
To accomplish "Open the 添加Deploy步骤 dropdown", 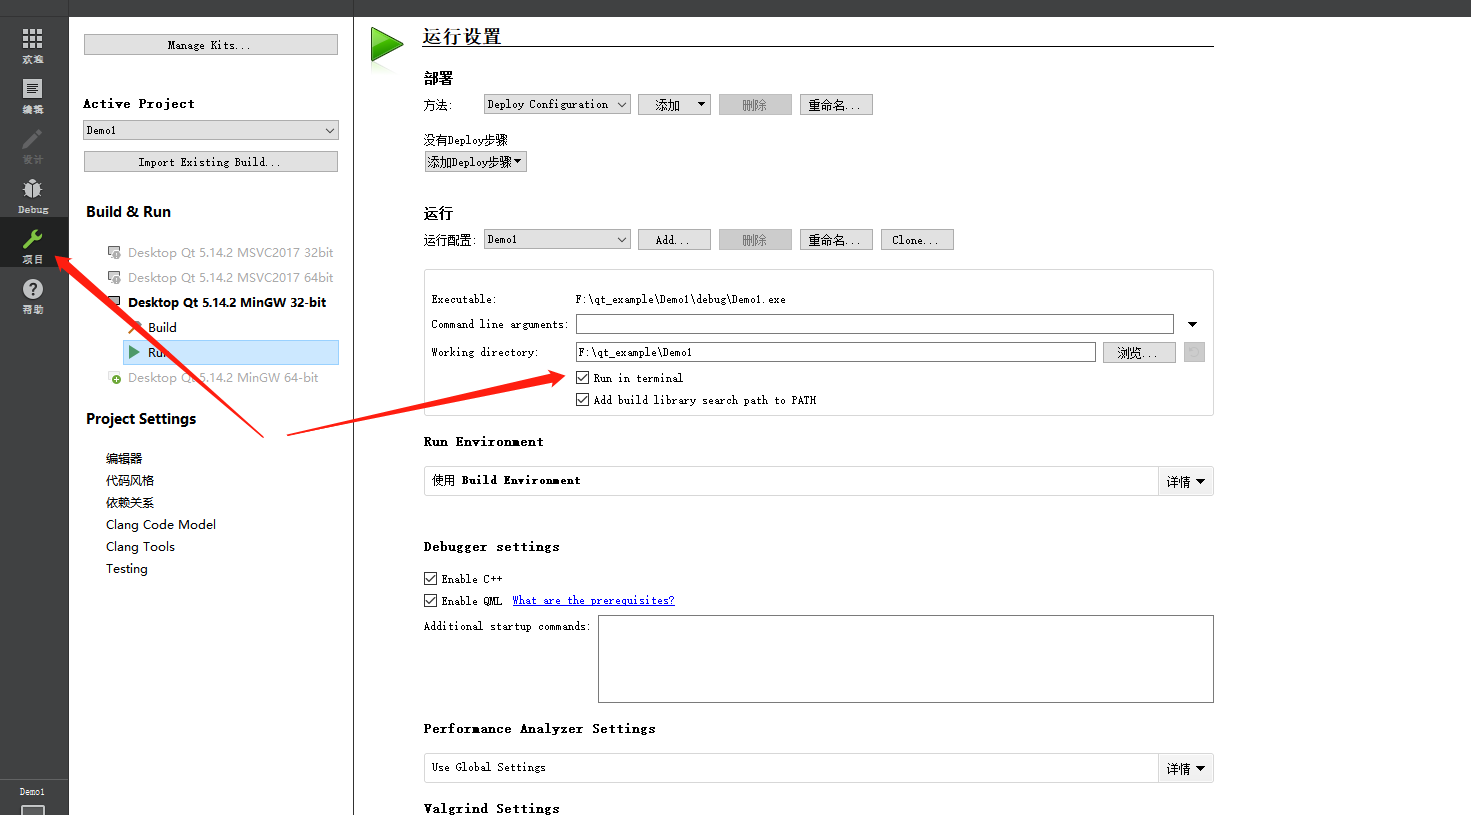I will [475, 160].
